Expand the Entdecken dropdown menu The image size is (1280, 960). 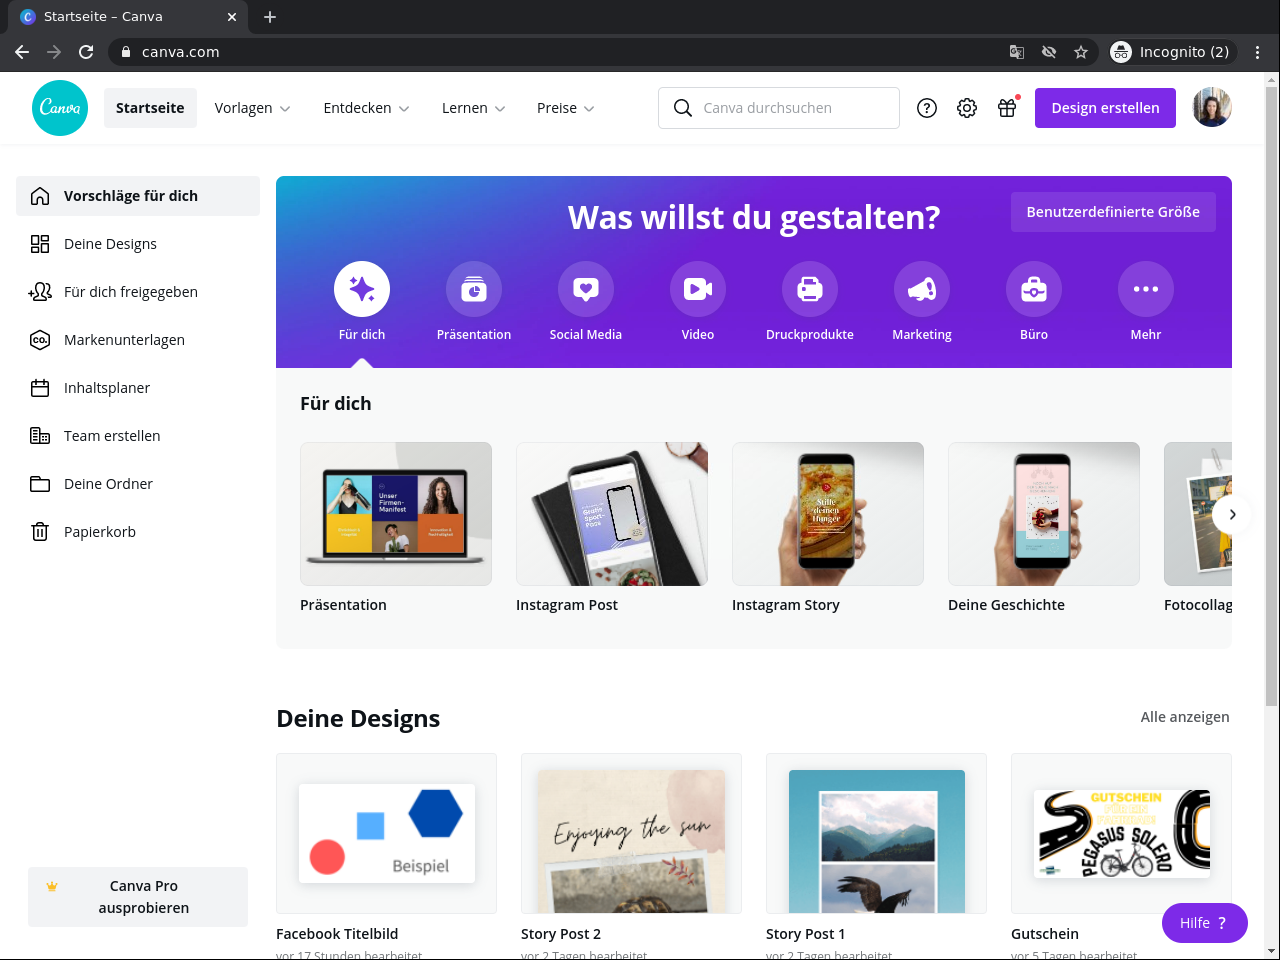tap(366, 108)
